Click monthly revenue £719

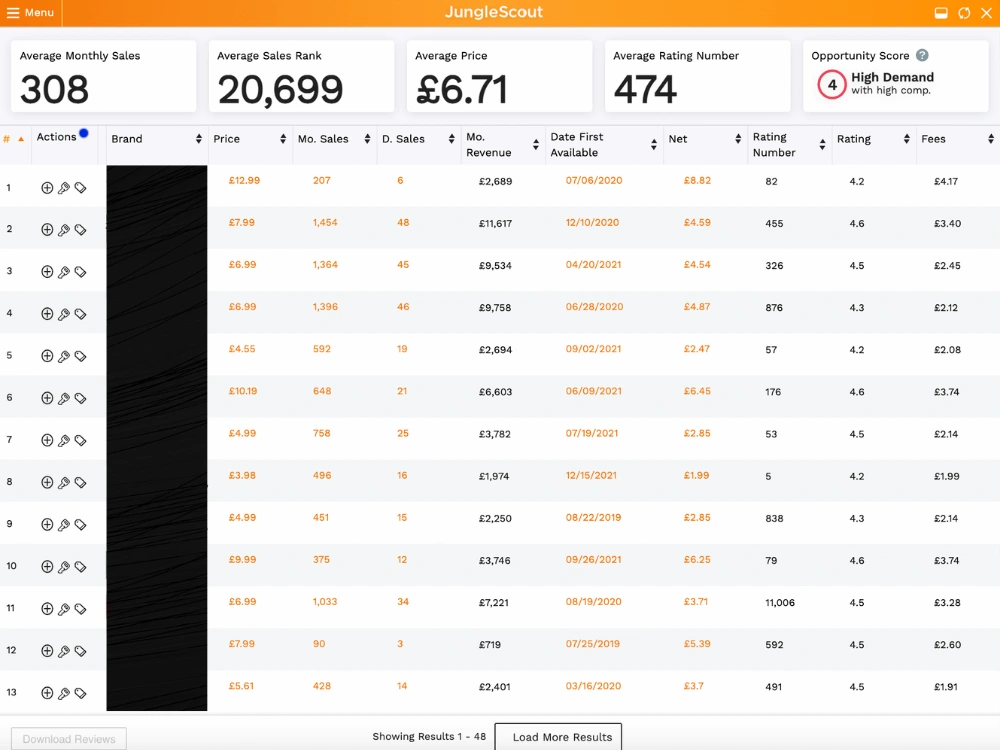pyautogui.click(x=490, y=645)
